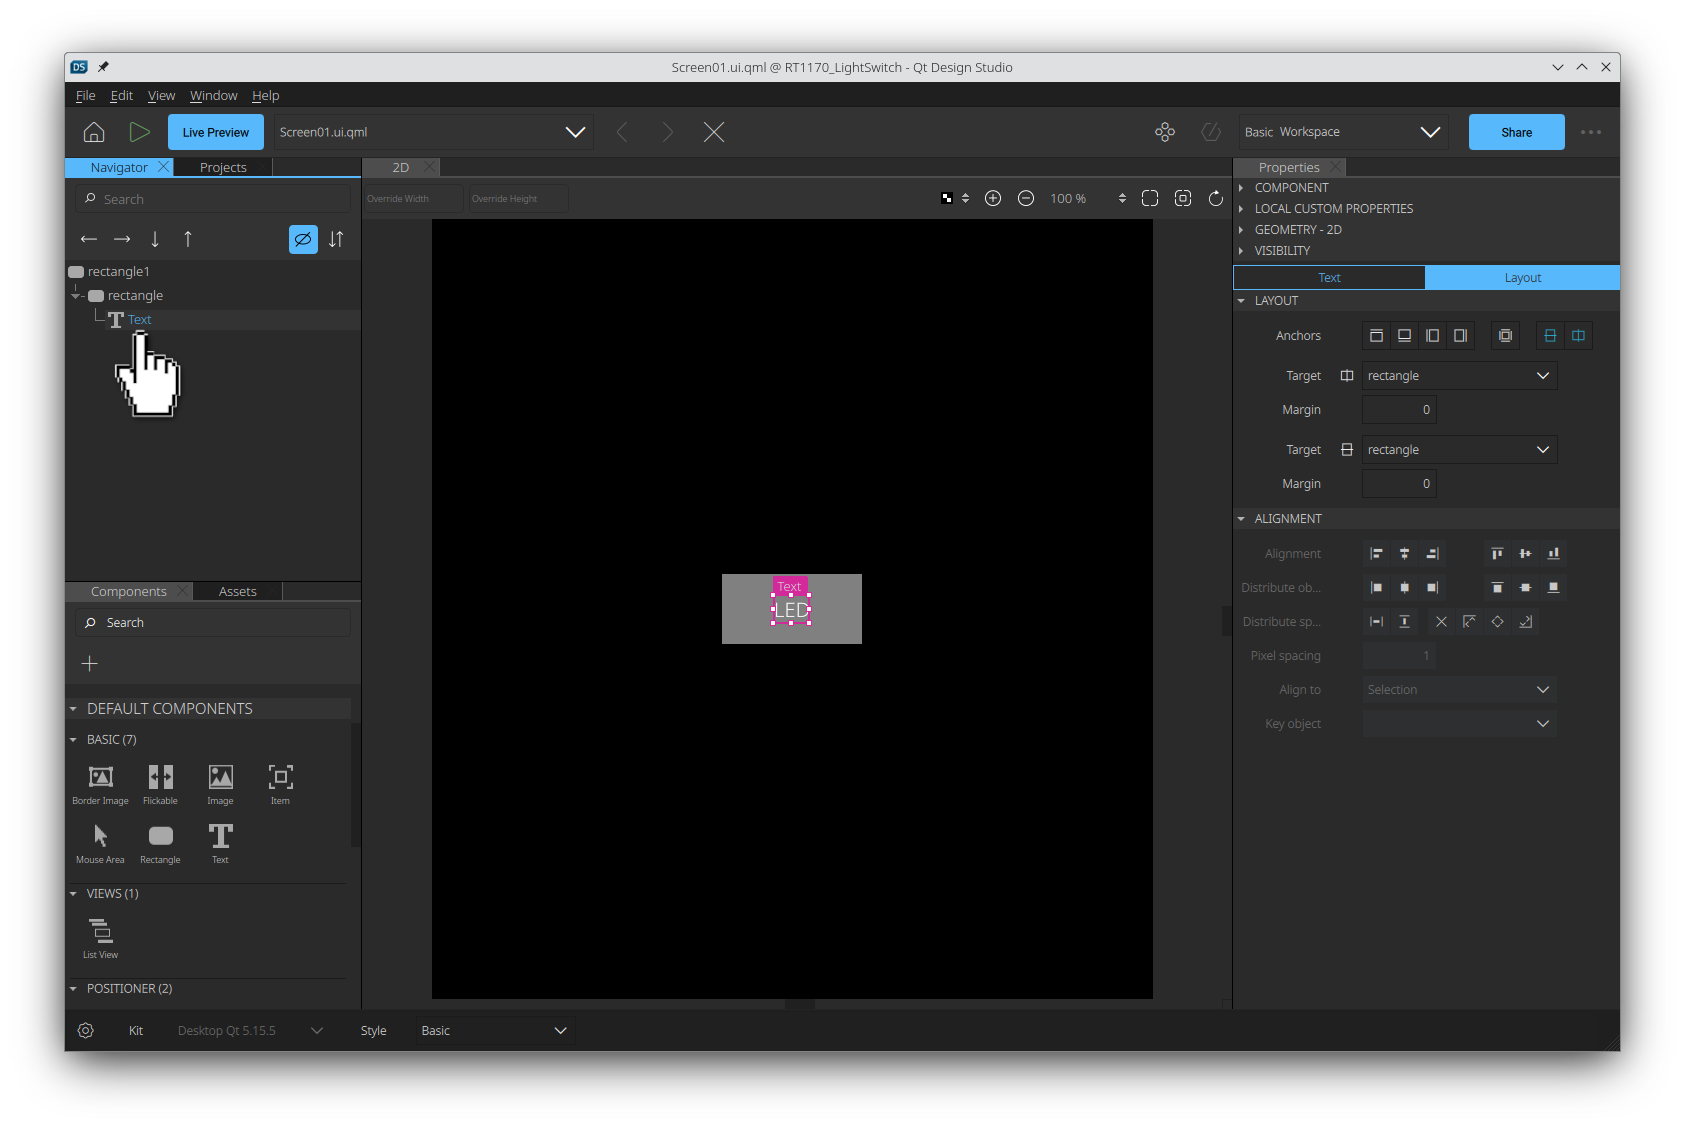This screenshot has width=1685, height=1128.
Task: Start Live Preview
Action: [x=215, y=131]
